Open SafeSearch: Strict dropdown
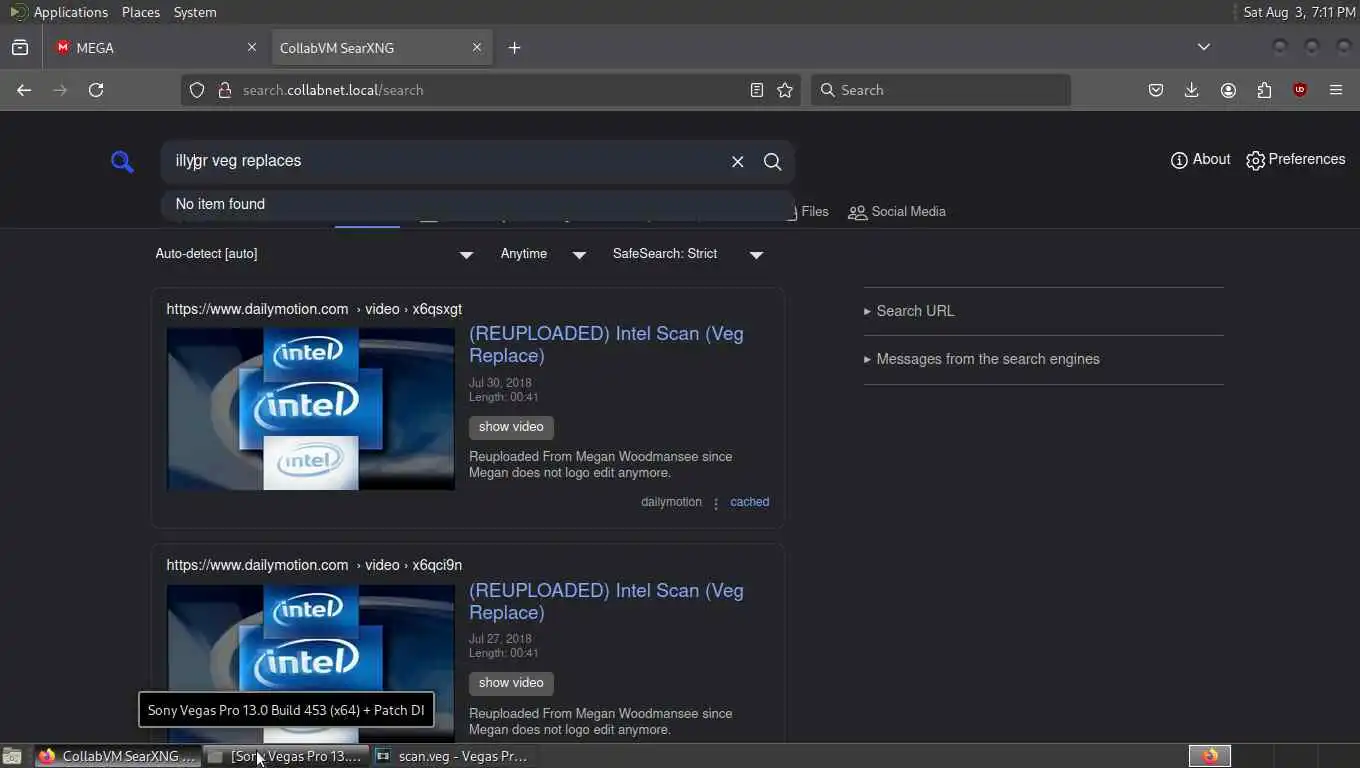This screenshot has height=768, width=1360. 688,254
